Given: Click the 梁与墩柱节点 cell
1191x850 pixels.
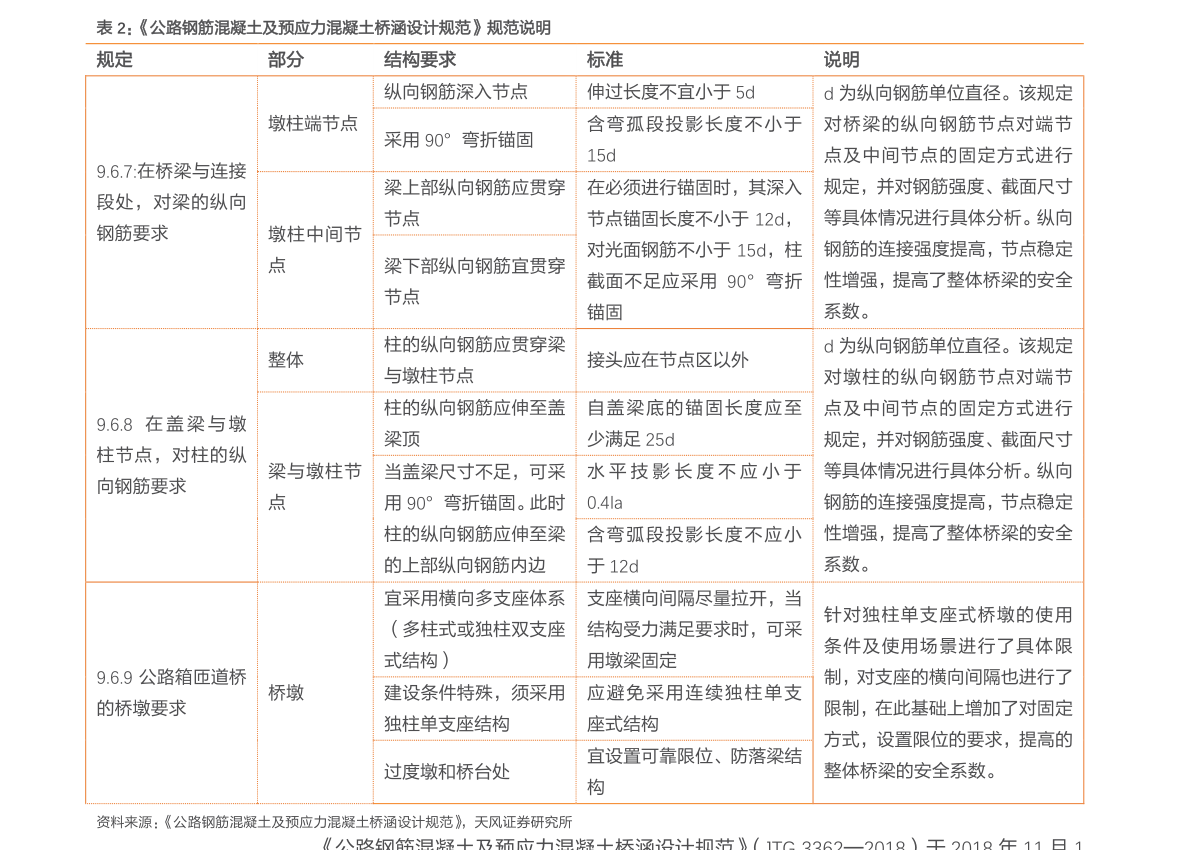Looking at the screenshot, I should [x=314, y=486].
